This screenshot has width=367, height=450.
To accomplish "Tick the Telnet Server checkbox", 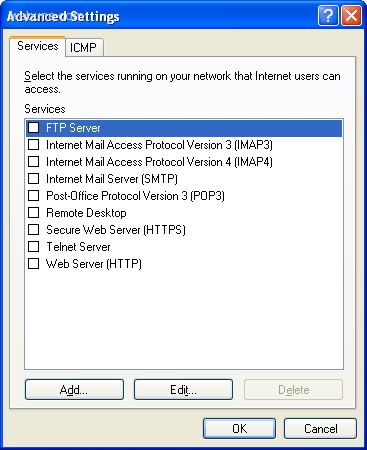I will pos(34,247).
